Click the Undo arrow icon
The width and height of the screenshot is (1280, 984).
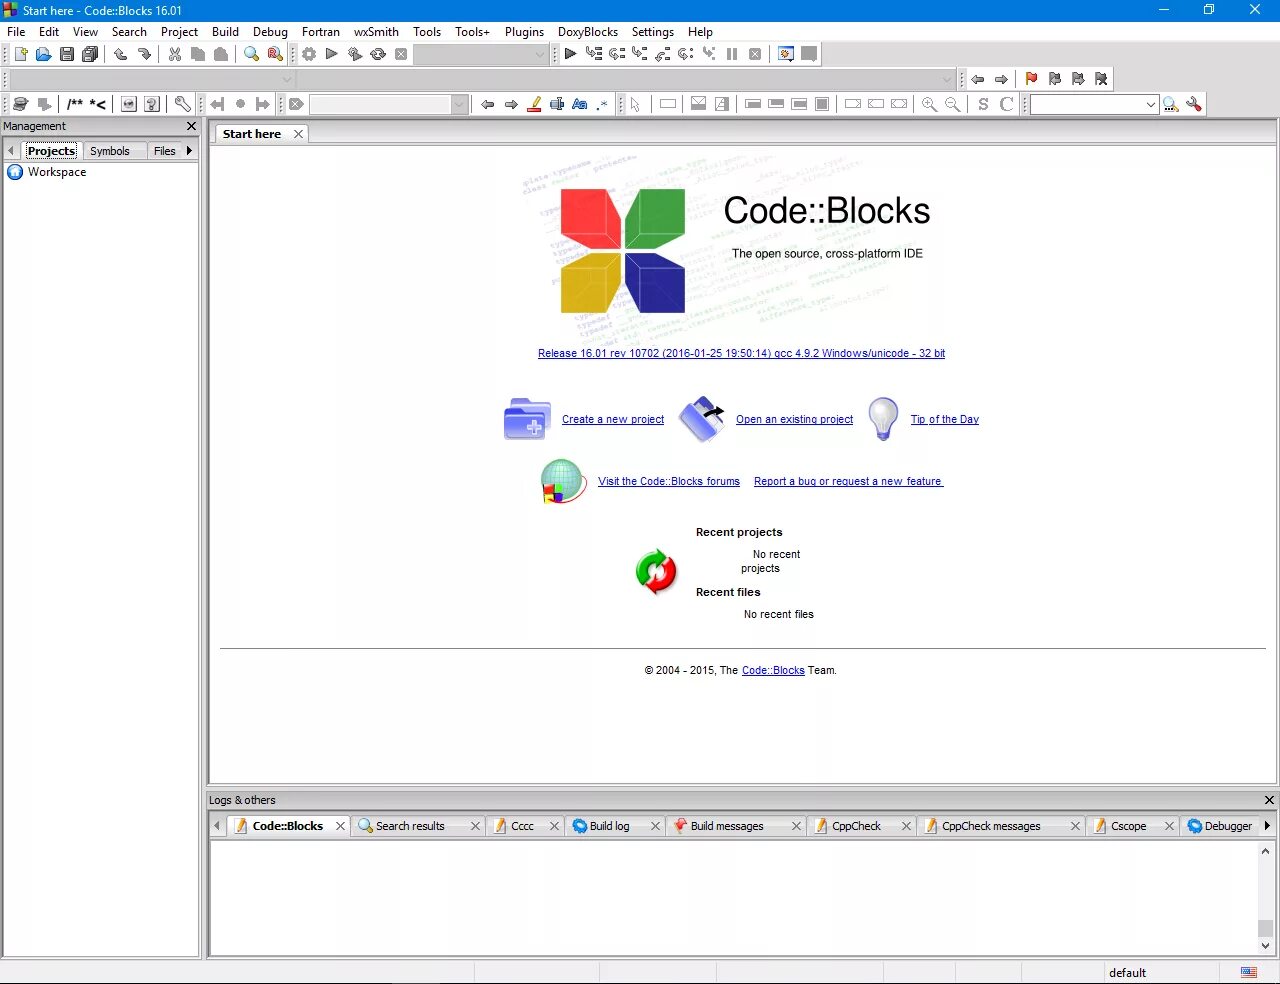pos(121,54)
